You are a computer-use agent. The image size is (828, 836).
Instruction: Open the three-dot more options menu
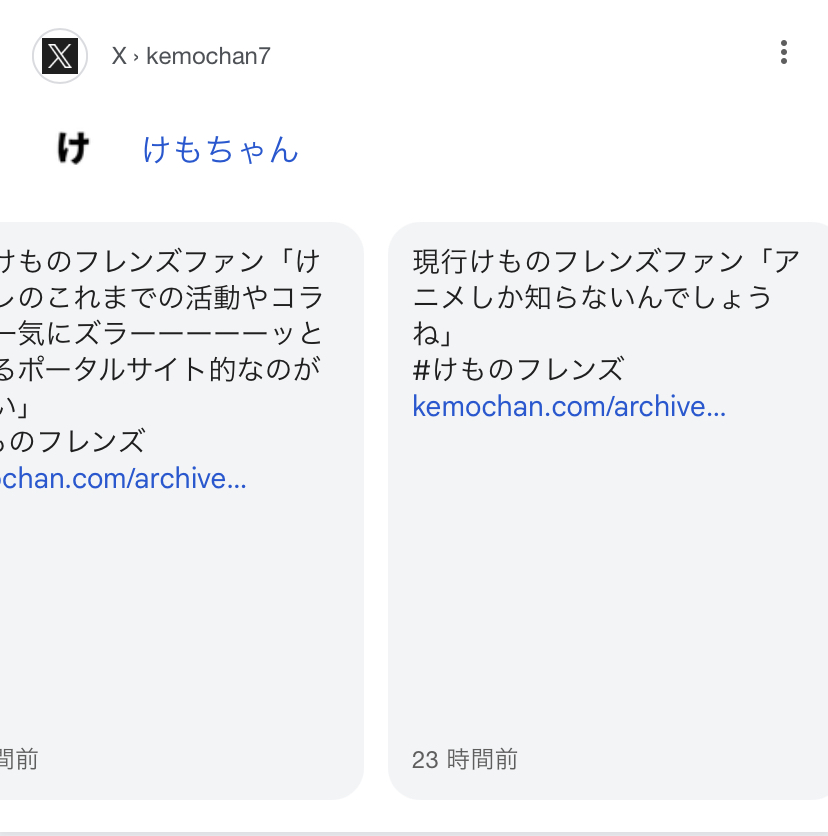pos(783,52)
